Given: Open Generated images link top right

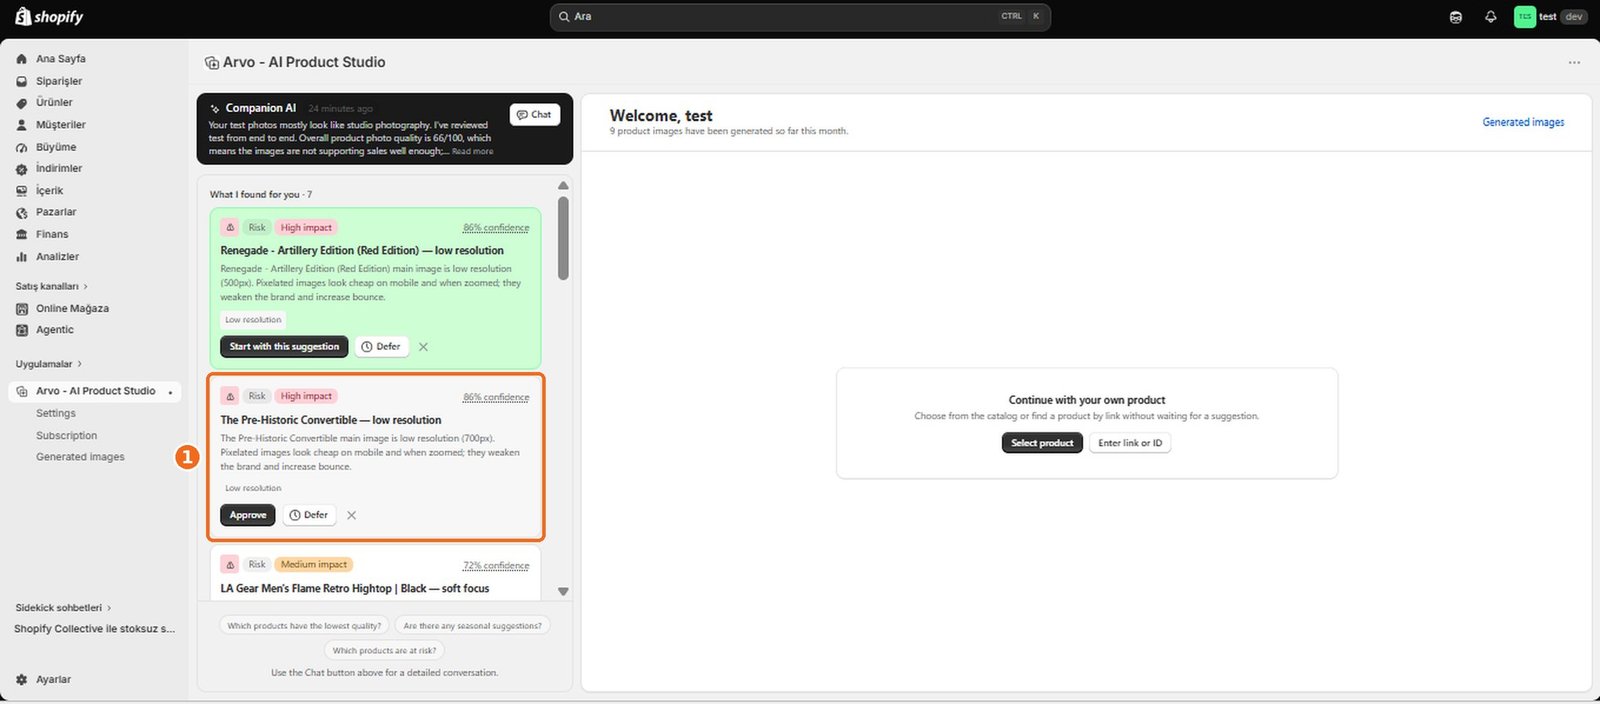Looking at the screenshot, I should (1523, 122).
